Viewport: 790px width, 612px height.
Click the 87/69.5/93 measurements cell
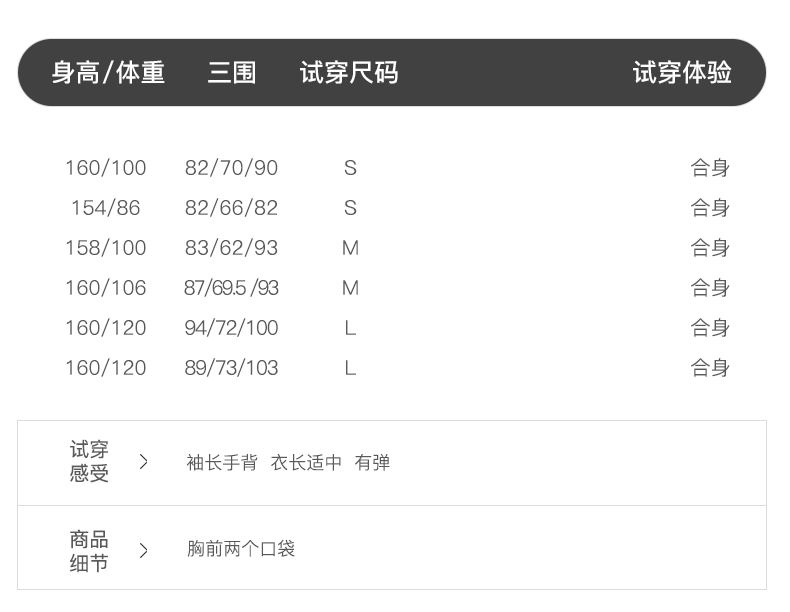(231, 288)
